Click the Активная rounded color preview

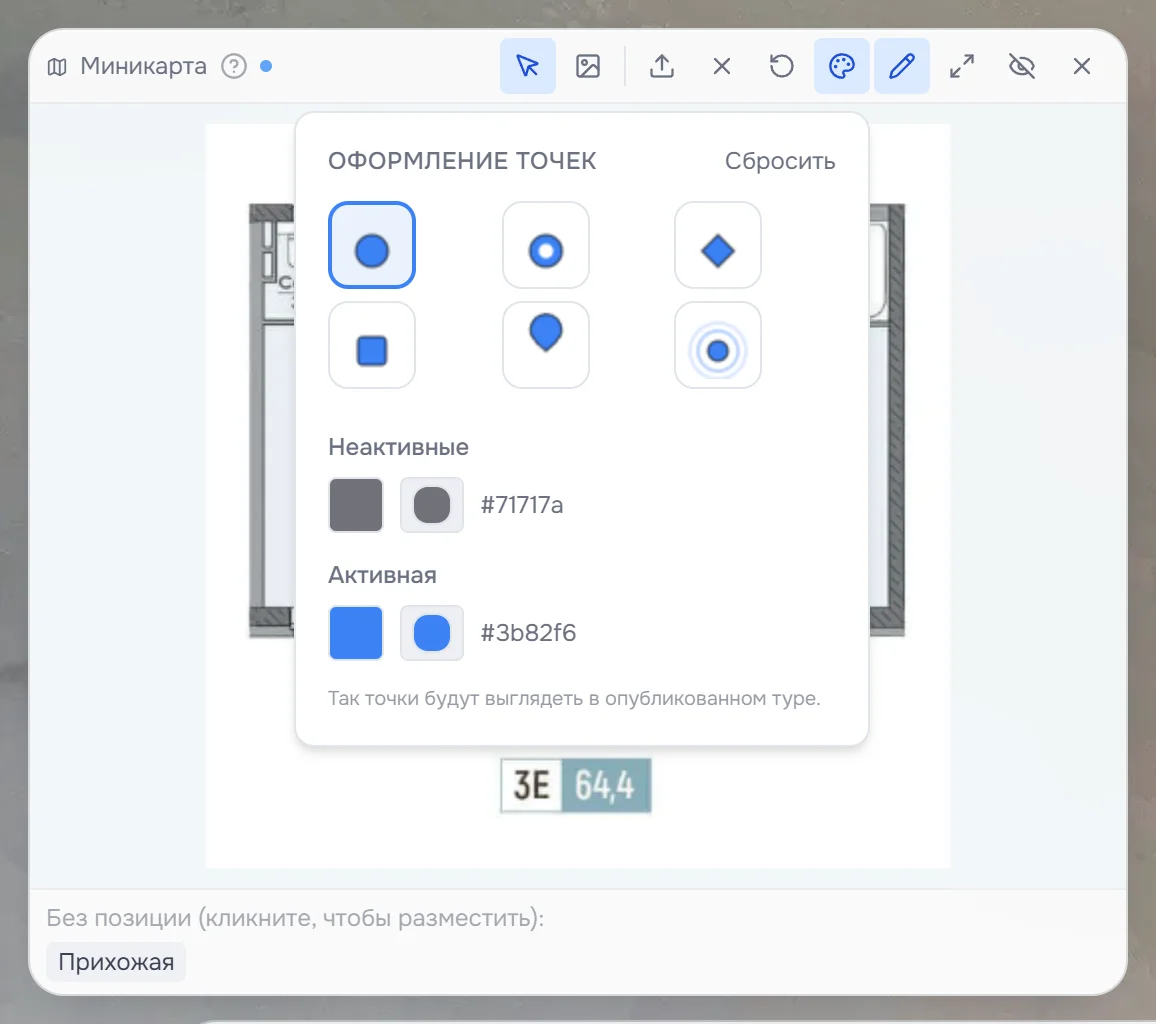click(432, 633)
